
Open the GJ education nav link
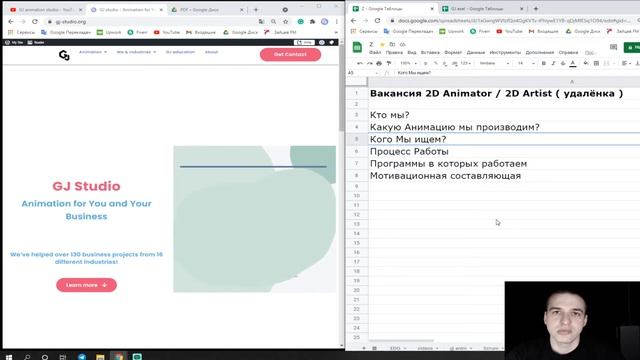pyautogui.click(x=180, y=52)
